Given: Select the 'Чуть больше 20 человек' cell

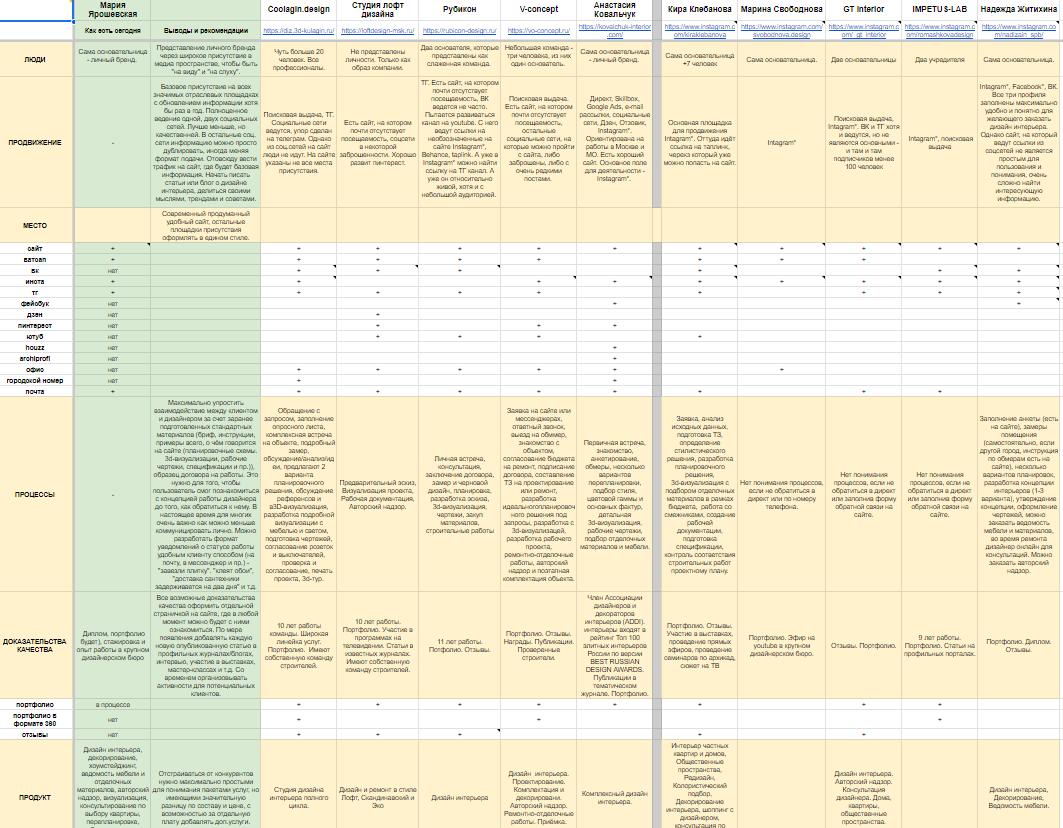Looking at the screenshot, I should 298,60.
